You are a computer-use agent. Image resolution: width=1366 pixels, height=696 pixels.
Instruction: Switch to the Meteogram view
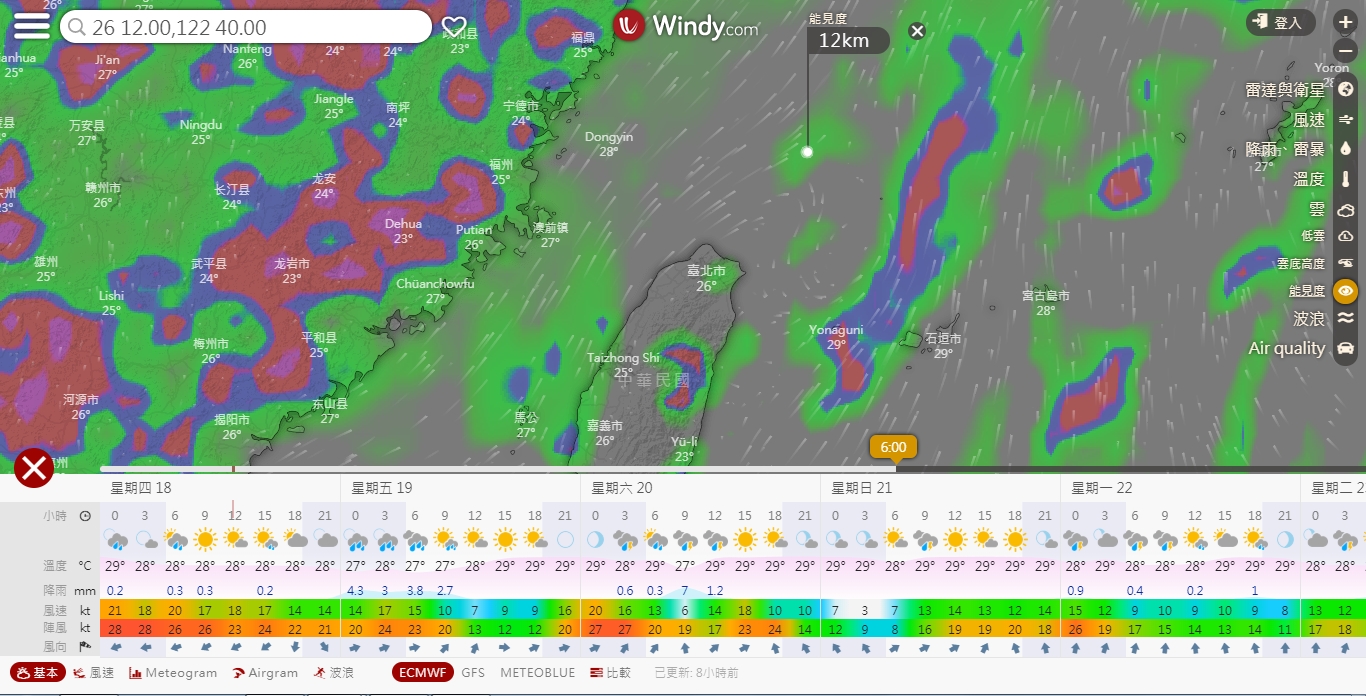pos(173,673)
